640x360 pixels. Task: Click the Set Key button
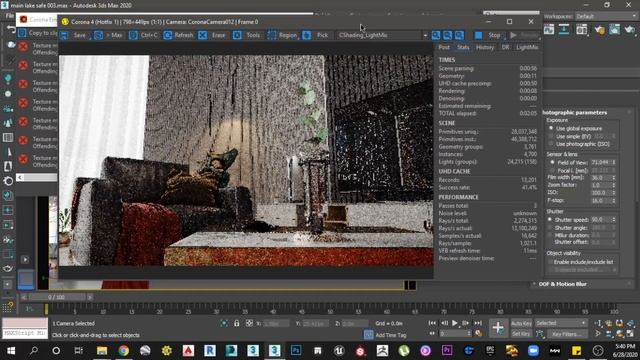click(x=521, y=334)
